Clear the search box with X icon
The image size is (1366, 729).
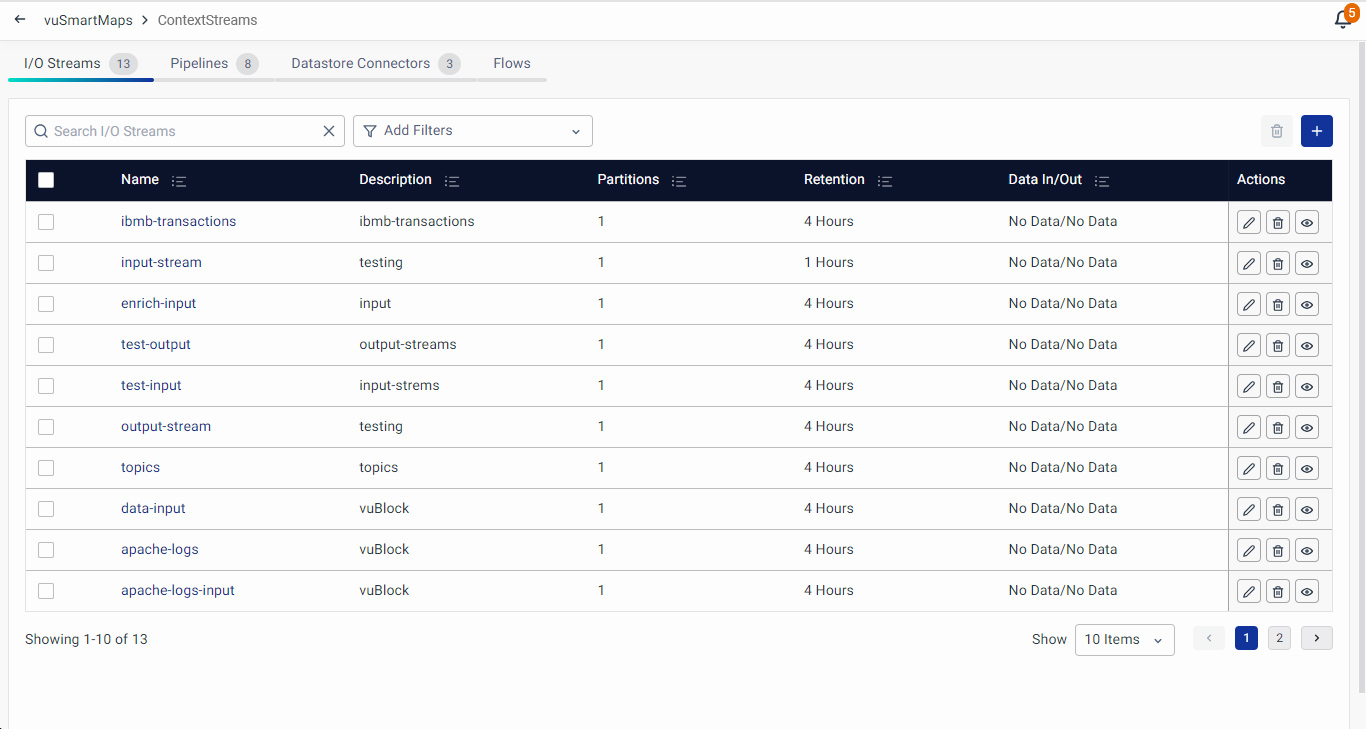pyautogui.click(x=329, y=131)
